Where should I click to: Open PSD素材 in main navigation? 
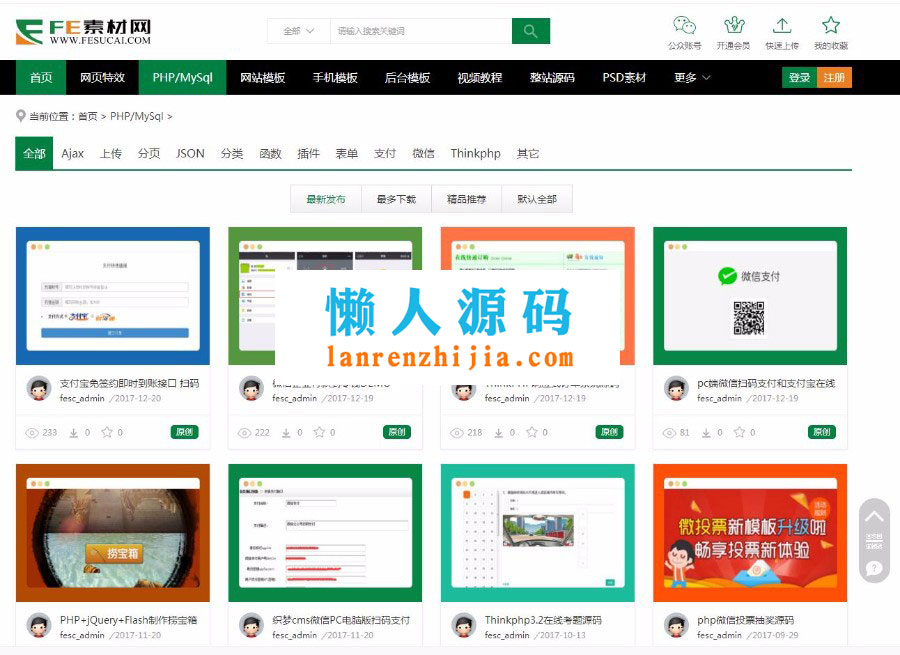coord(624,77)
